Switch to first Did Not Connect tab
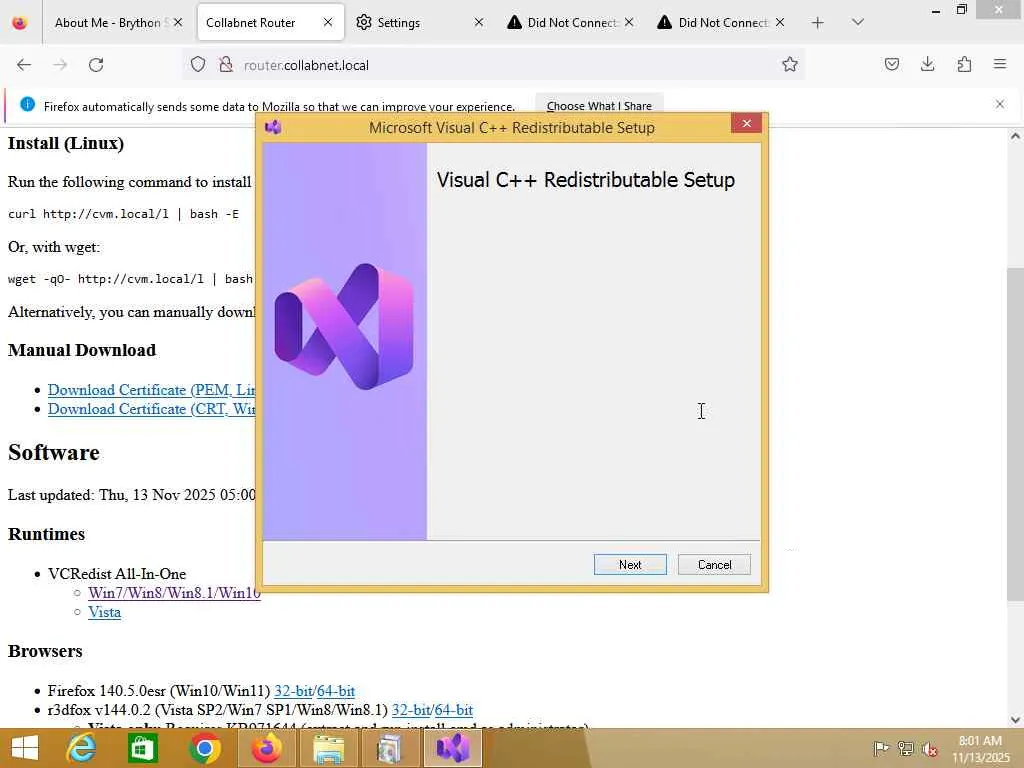 (571, 23)
